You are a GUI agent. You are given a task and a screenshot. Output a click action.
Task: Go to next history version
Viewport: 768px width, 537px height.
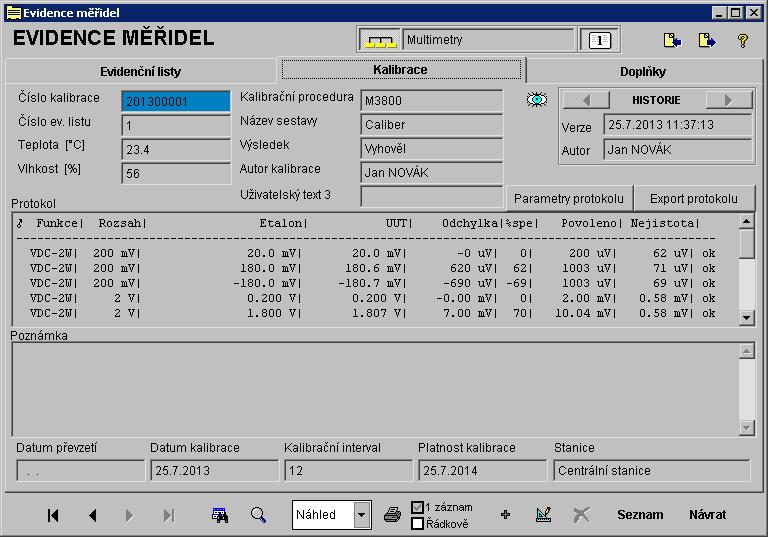(728, 100)
